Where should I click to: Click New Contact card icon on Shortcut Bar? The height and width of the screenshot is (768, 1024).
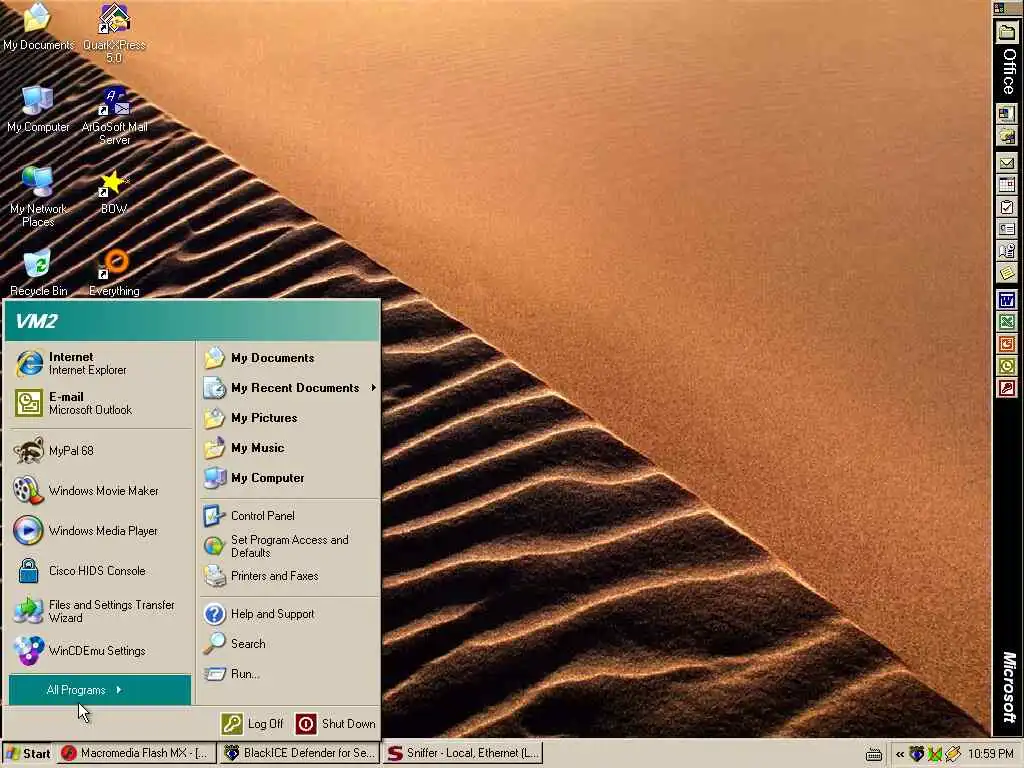pos(1007,229)
